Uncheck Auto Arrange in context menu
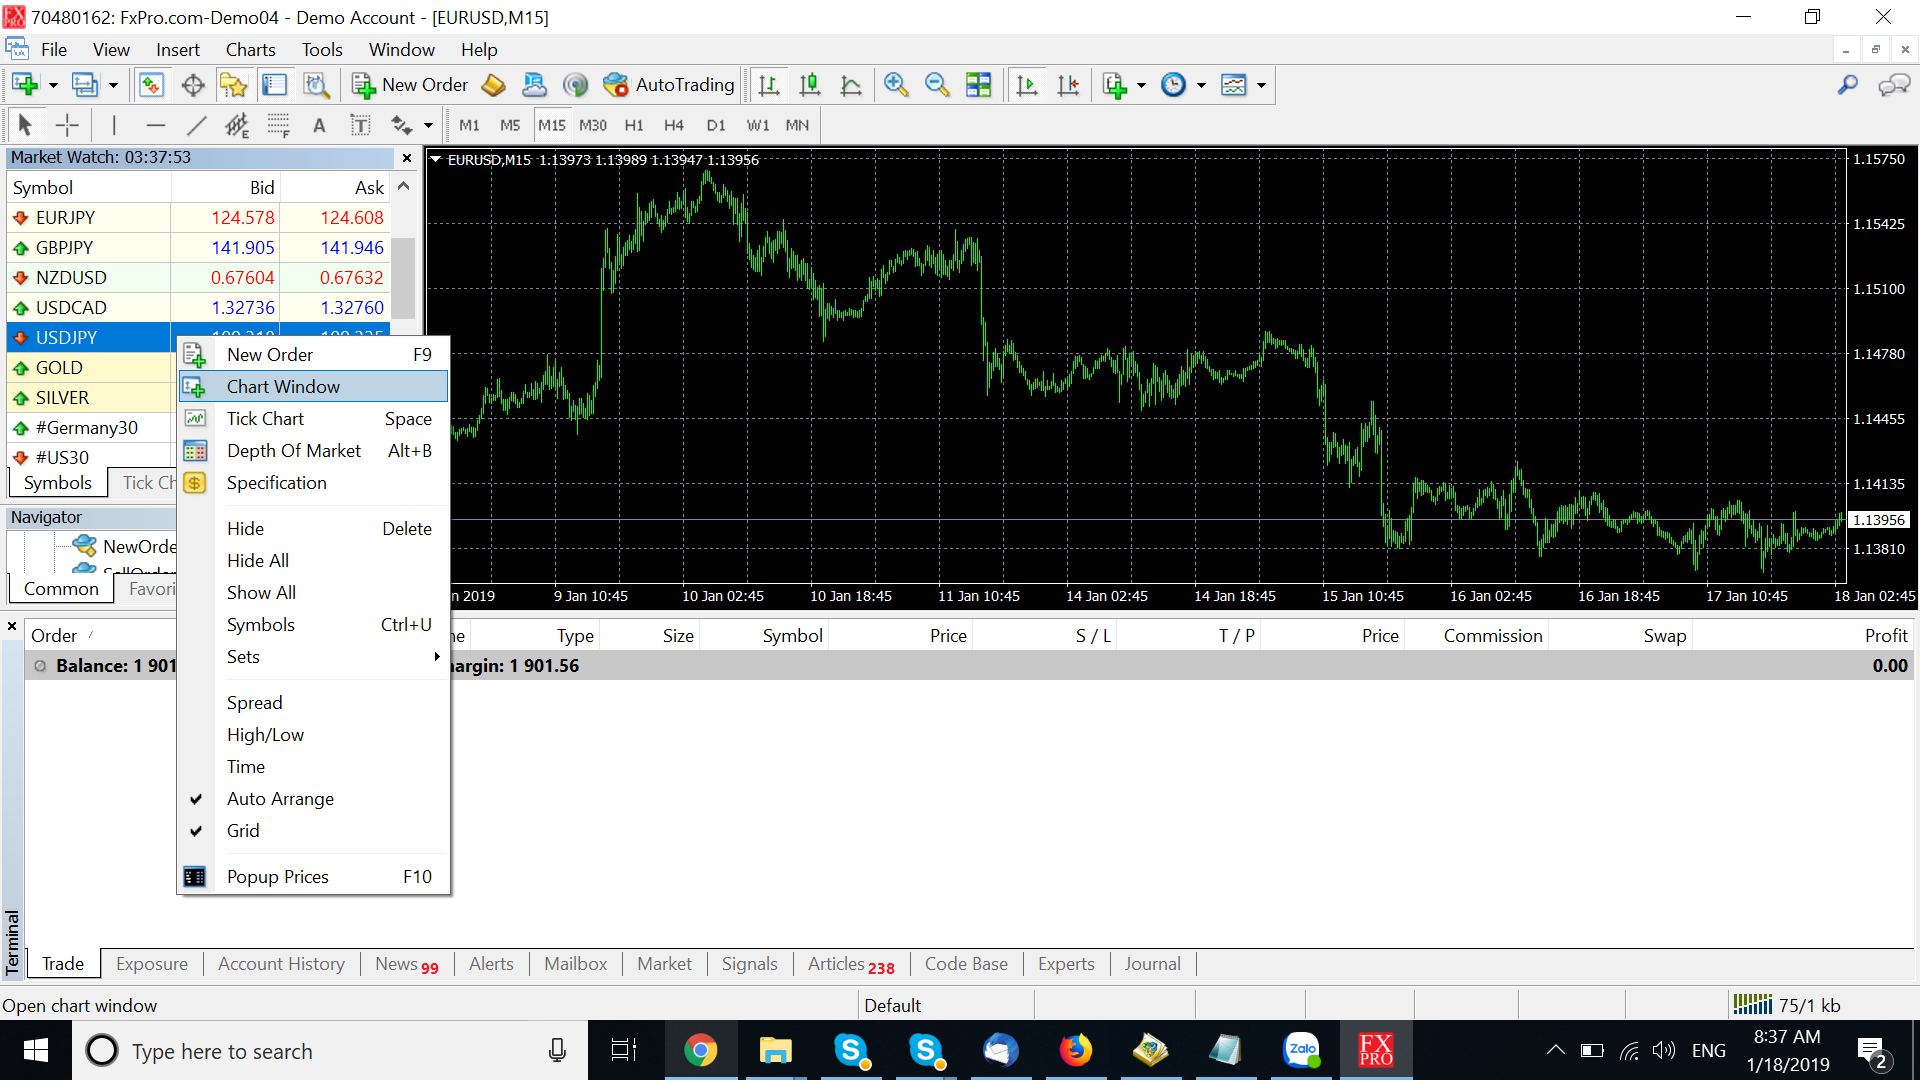 tap(280, 798)
